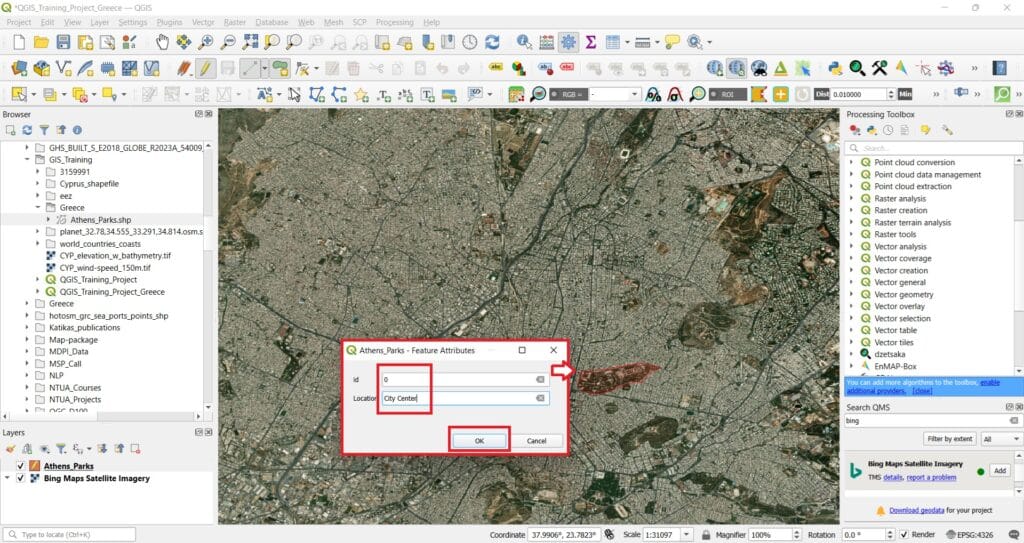1024x543 pixels.
Task: Select the Pan Map hand tool
Action: 162,42
